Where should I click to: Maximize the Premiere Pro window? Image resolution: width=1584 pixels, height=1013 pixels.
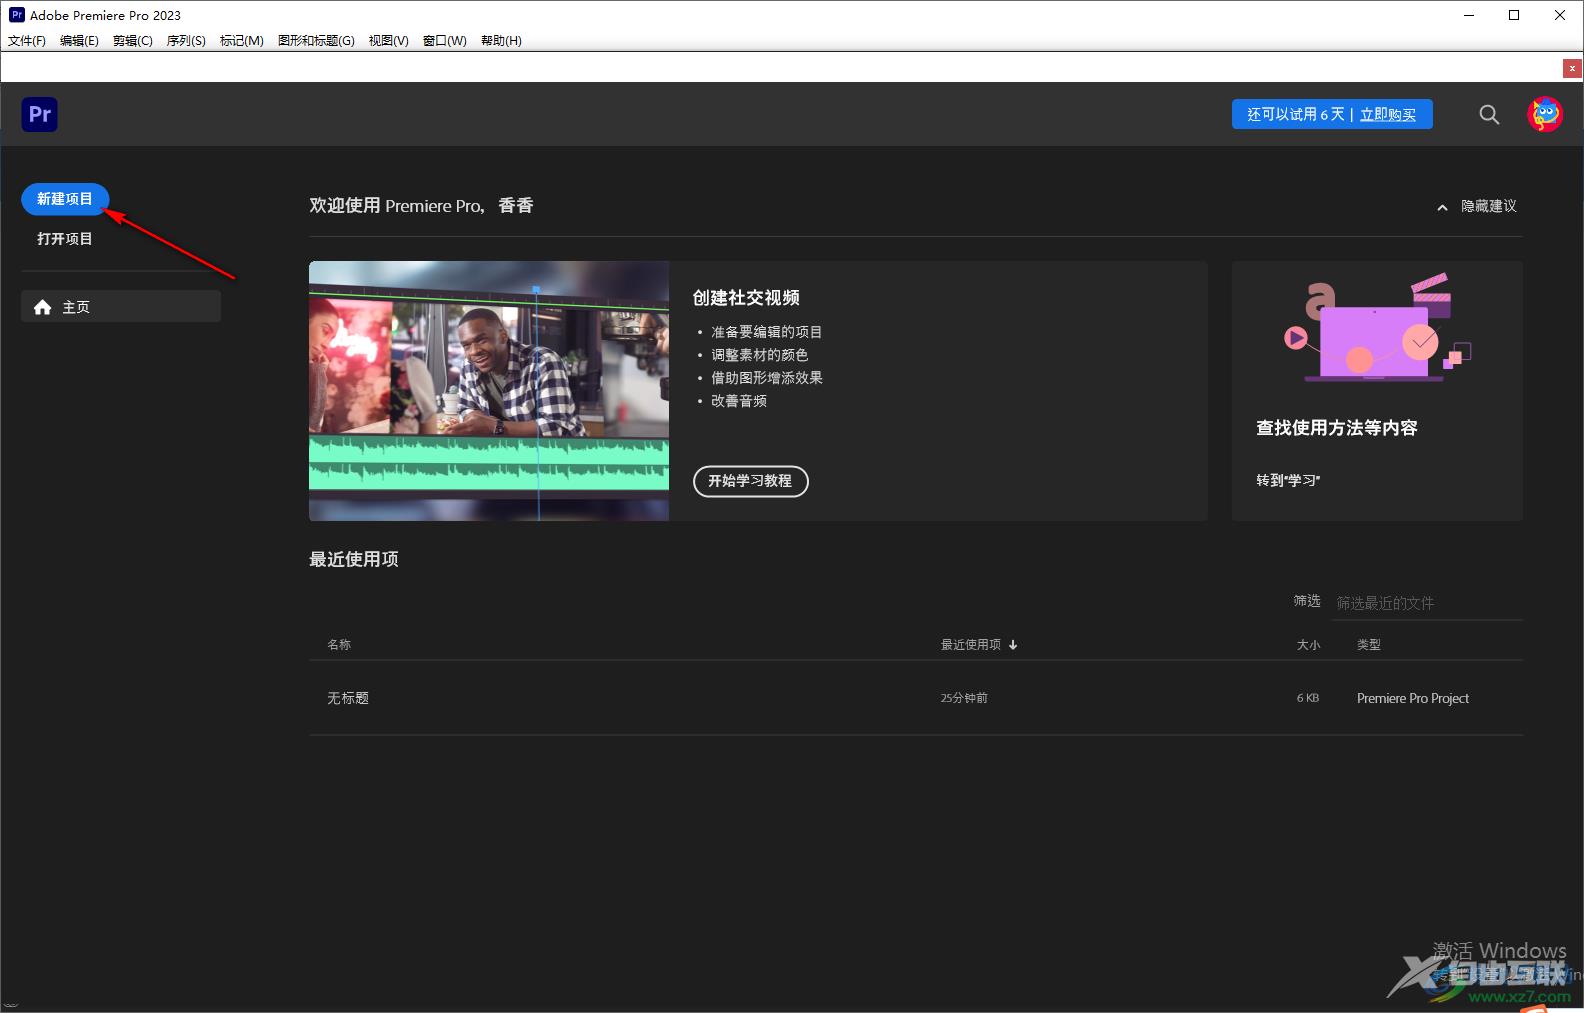coord(1514,15)
